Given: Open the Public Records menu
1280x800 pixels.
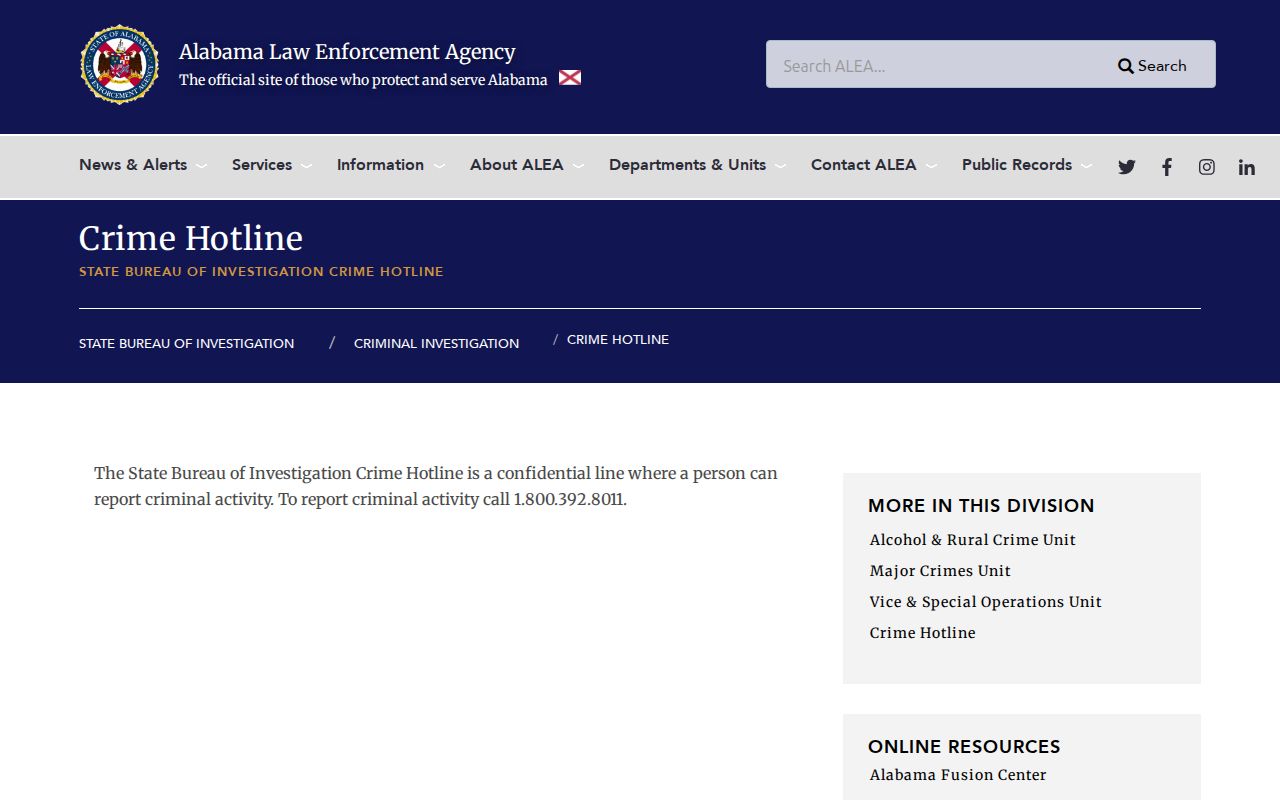Looking at the screenshot, I should point(1027,165).
